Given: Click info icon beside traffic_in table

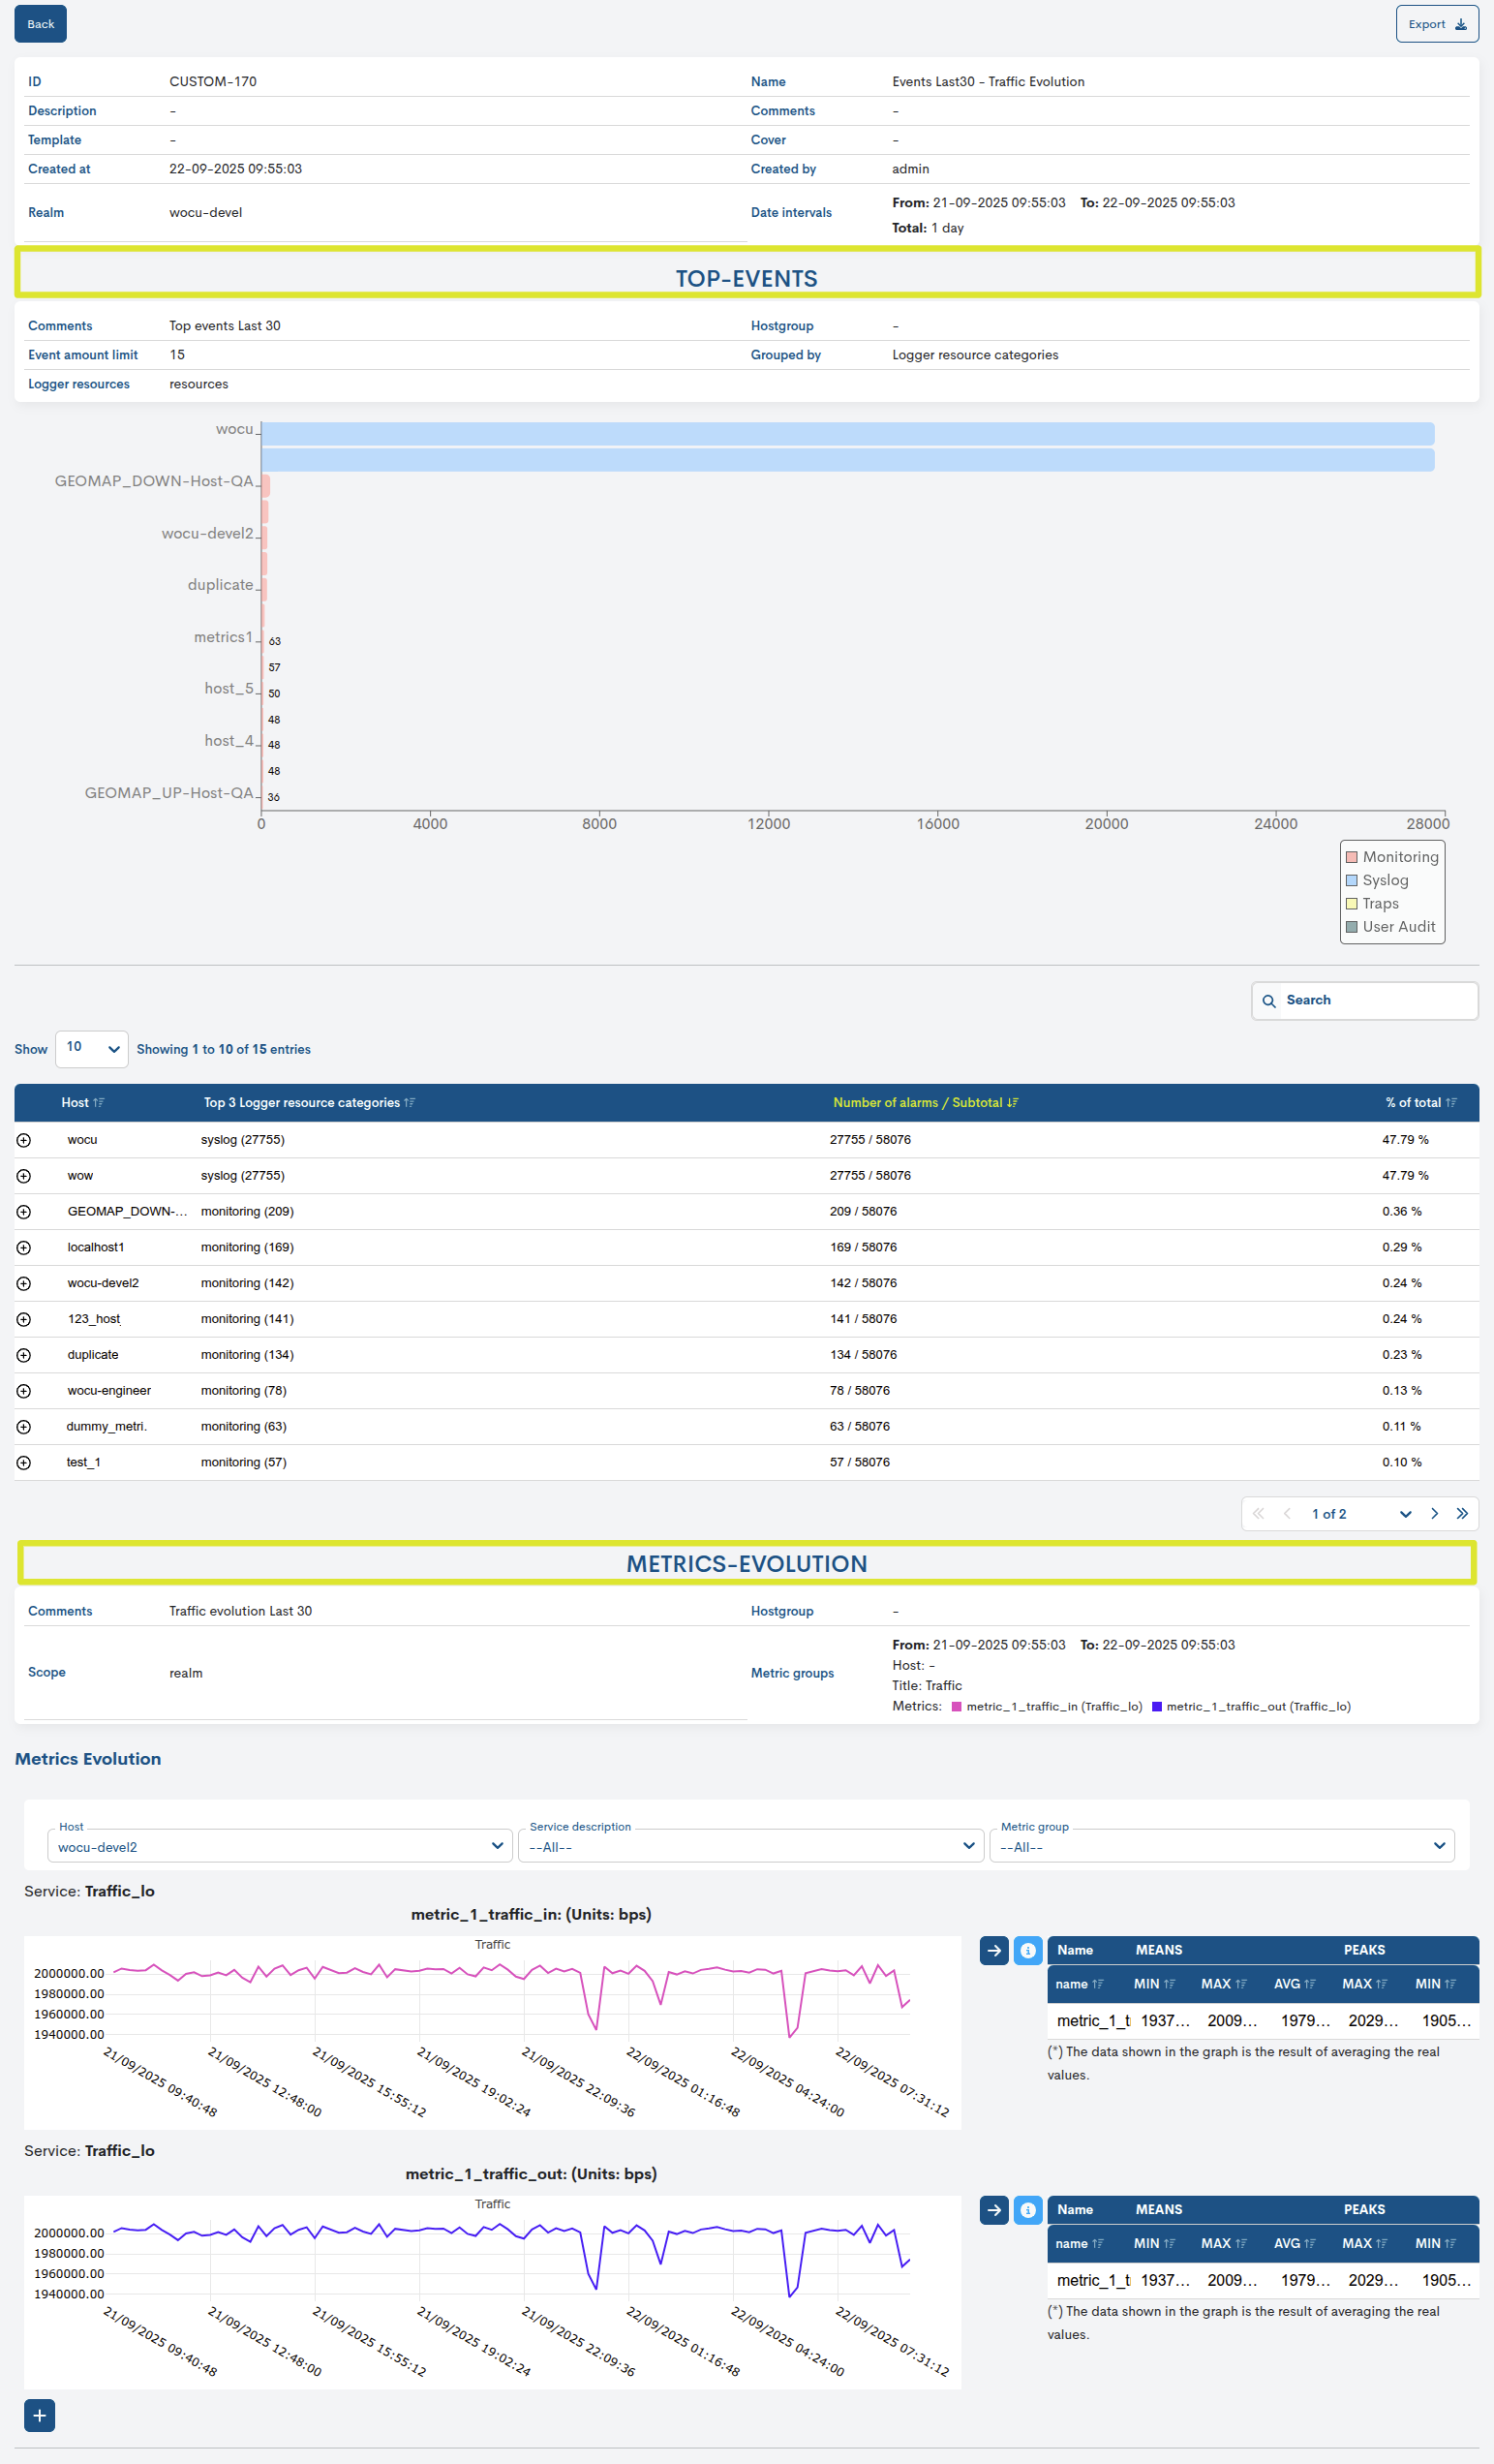Looking at the screenshot, I should (x=1027, y=1950).
